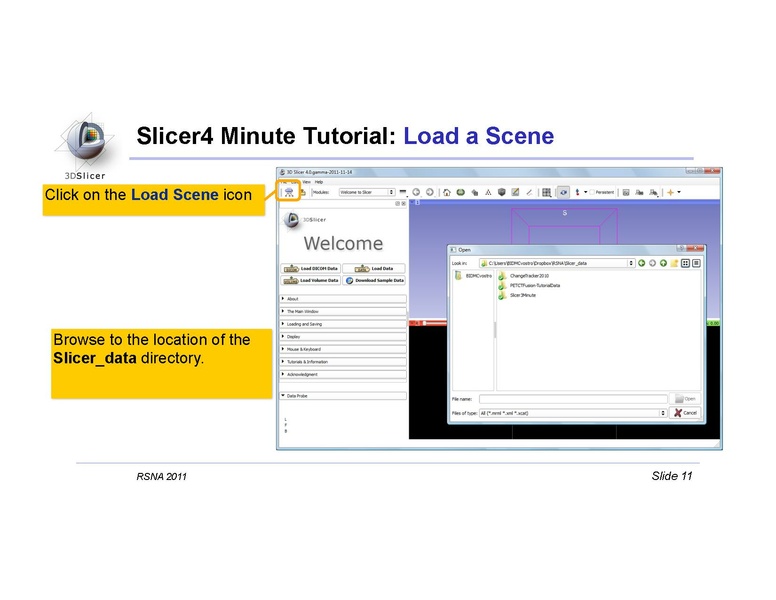Click the File name input field
The image size is (776, 600).
coord(573,399)
